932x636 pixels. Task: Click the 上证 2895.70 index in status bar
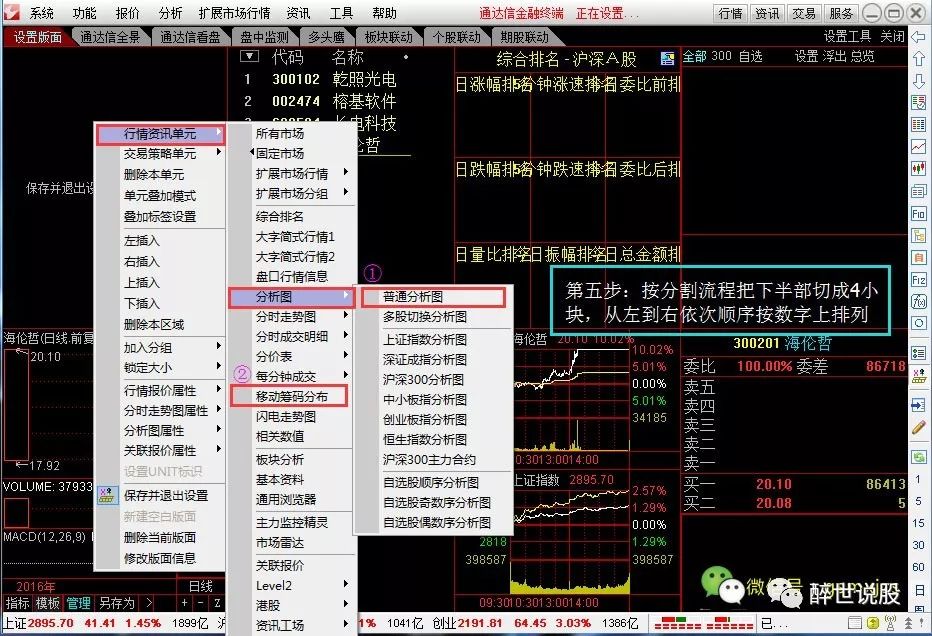tap(39, 624)
